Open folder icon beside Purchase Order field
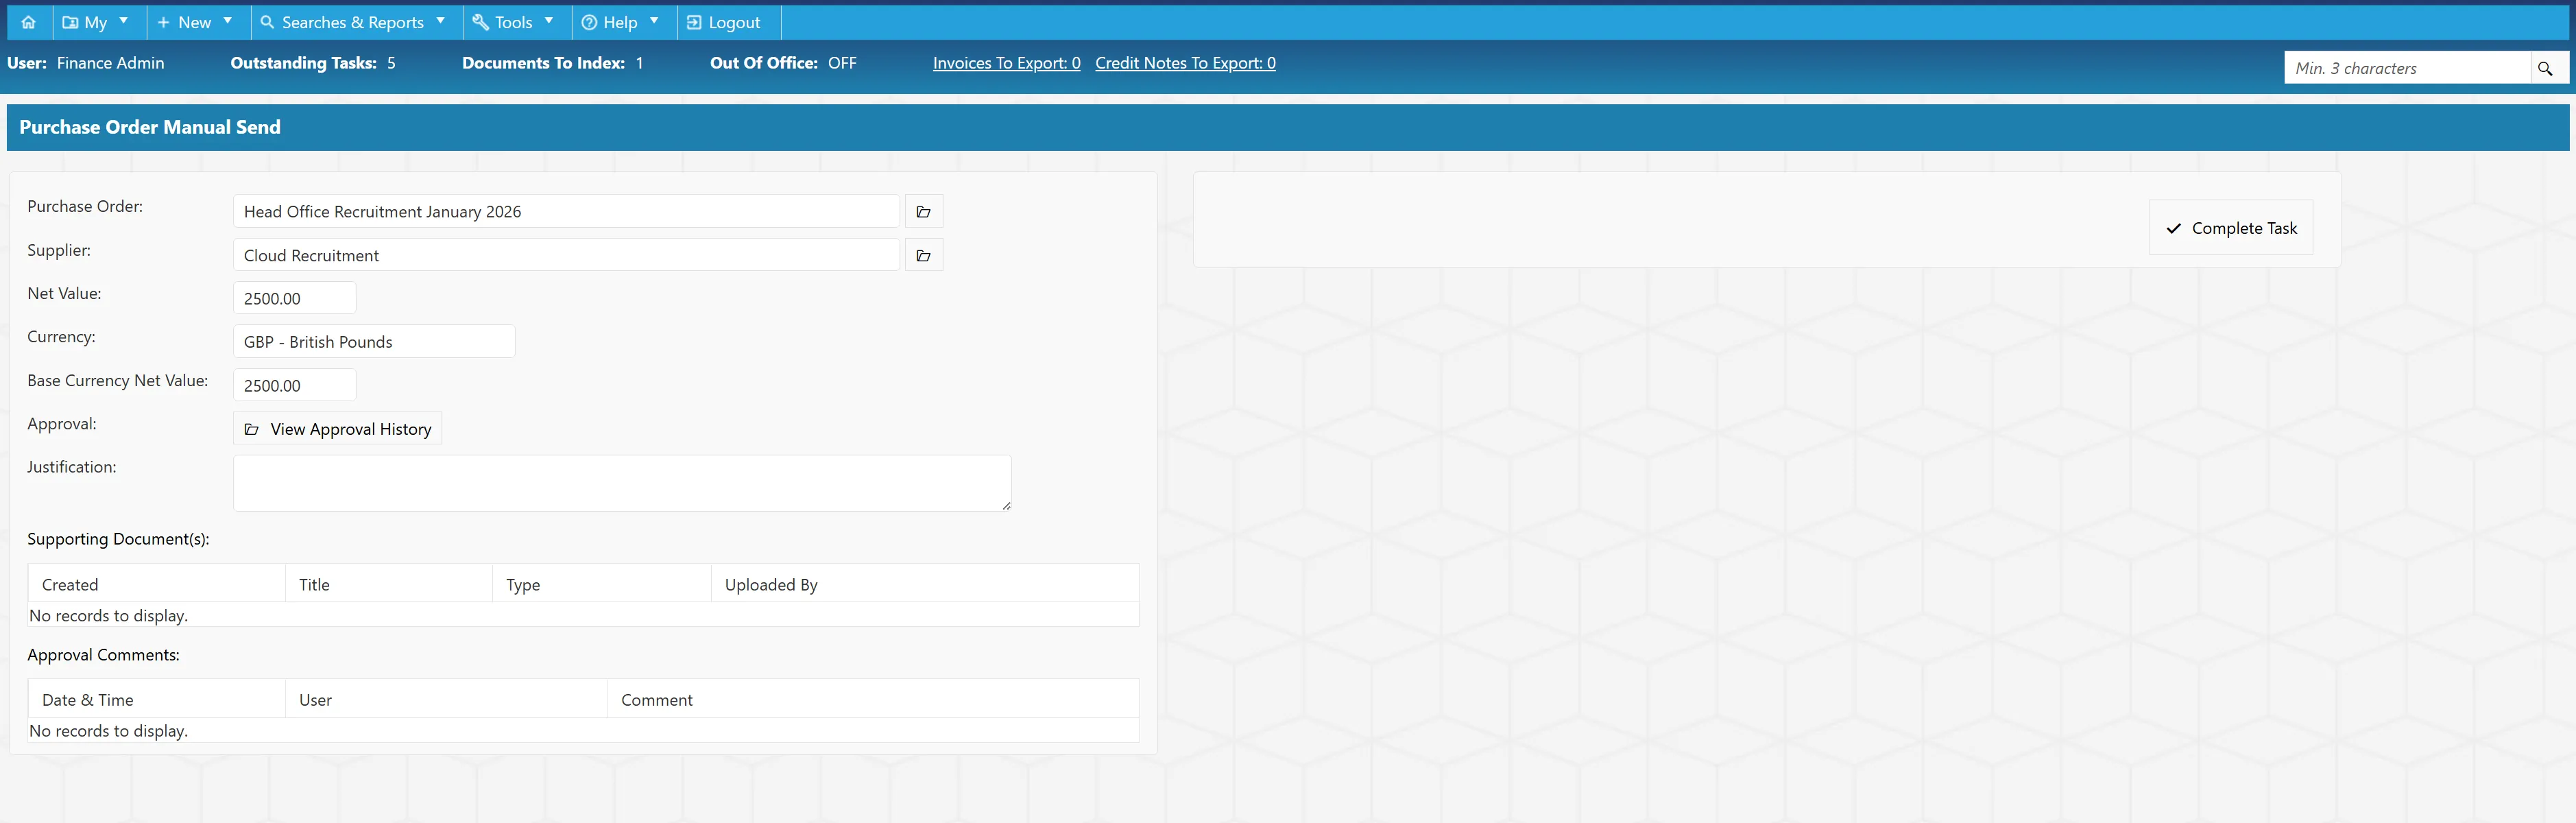 click(923, 212)
